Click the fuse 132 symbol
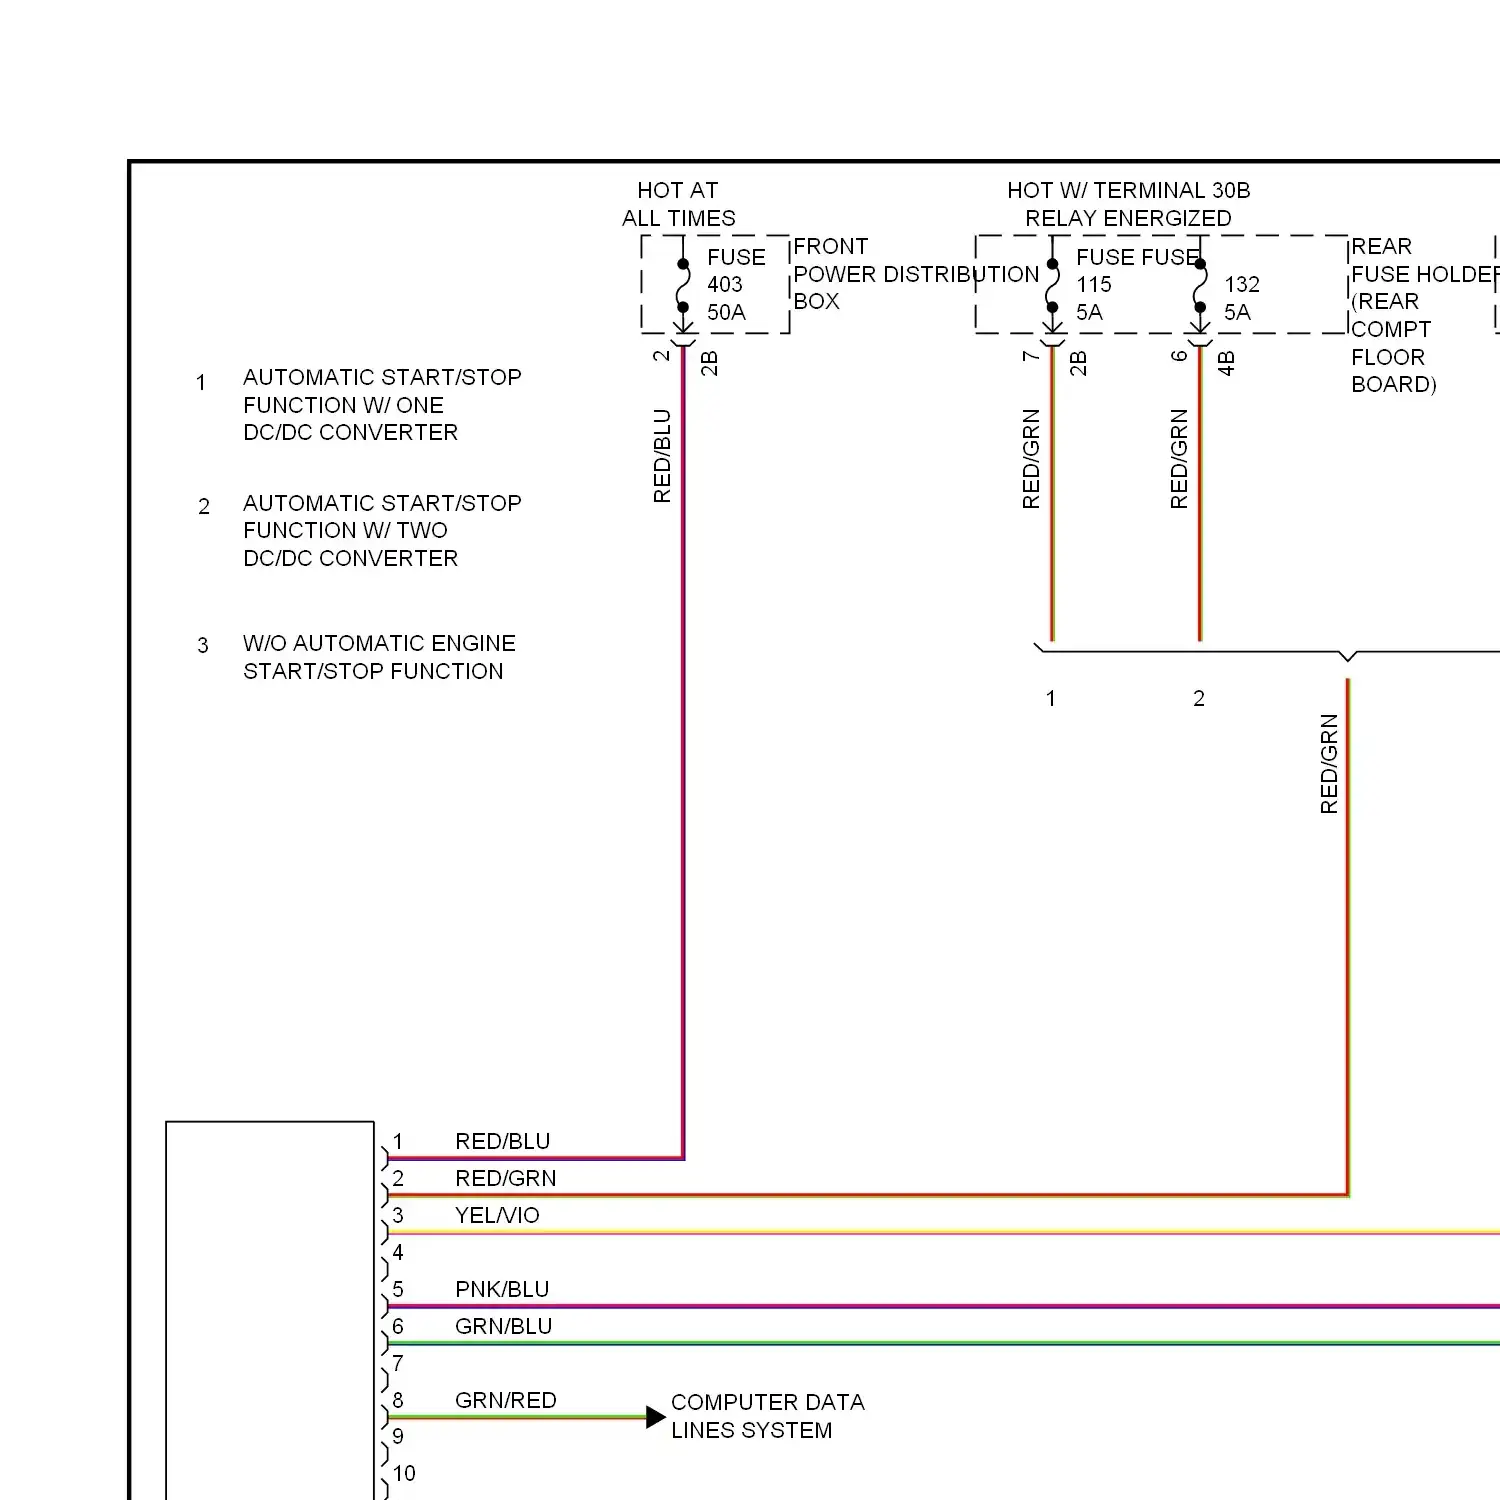Image resolution: width=1500 pixels, height=1500 pixels. tap(1200, 286)
